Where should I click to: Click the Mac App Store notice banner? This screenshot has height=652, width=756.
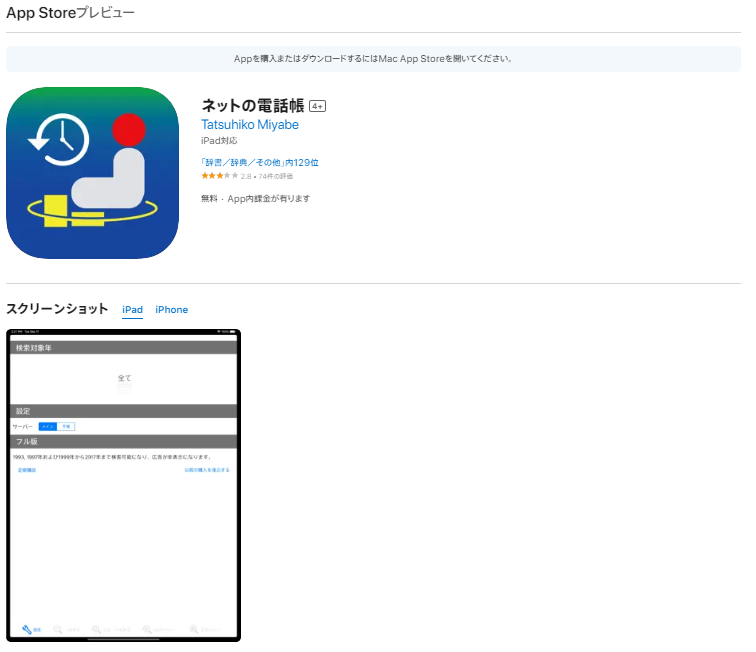pos(373,59)
